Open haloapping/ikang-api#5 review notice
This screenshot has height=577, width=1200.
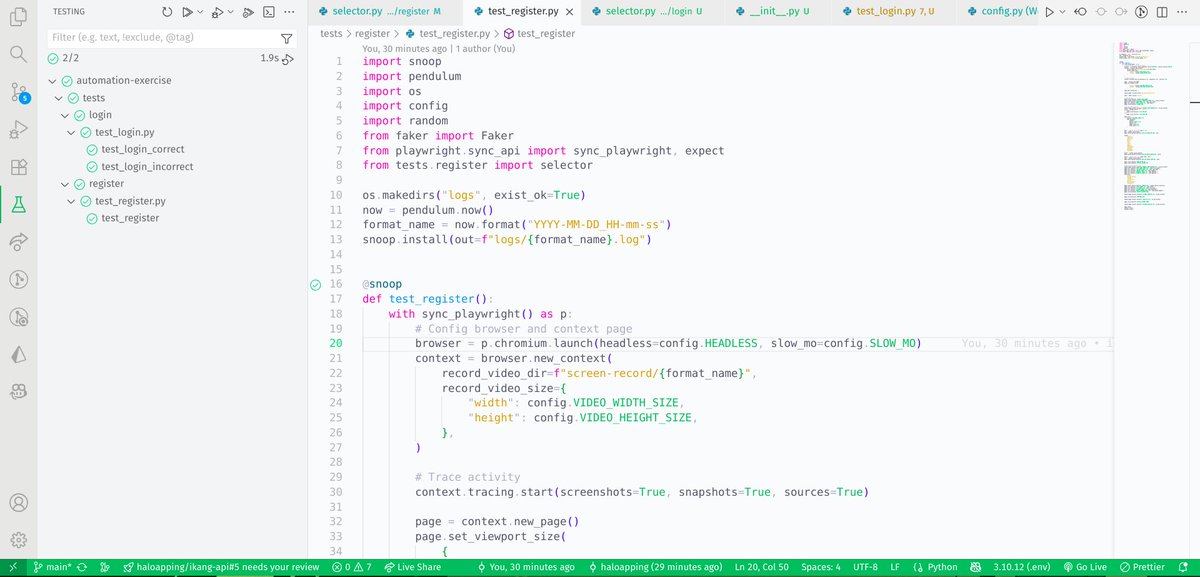[x=220, y=567]
